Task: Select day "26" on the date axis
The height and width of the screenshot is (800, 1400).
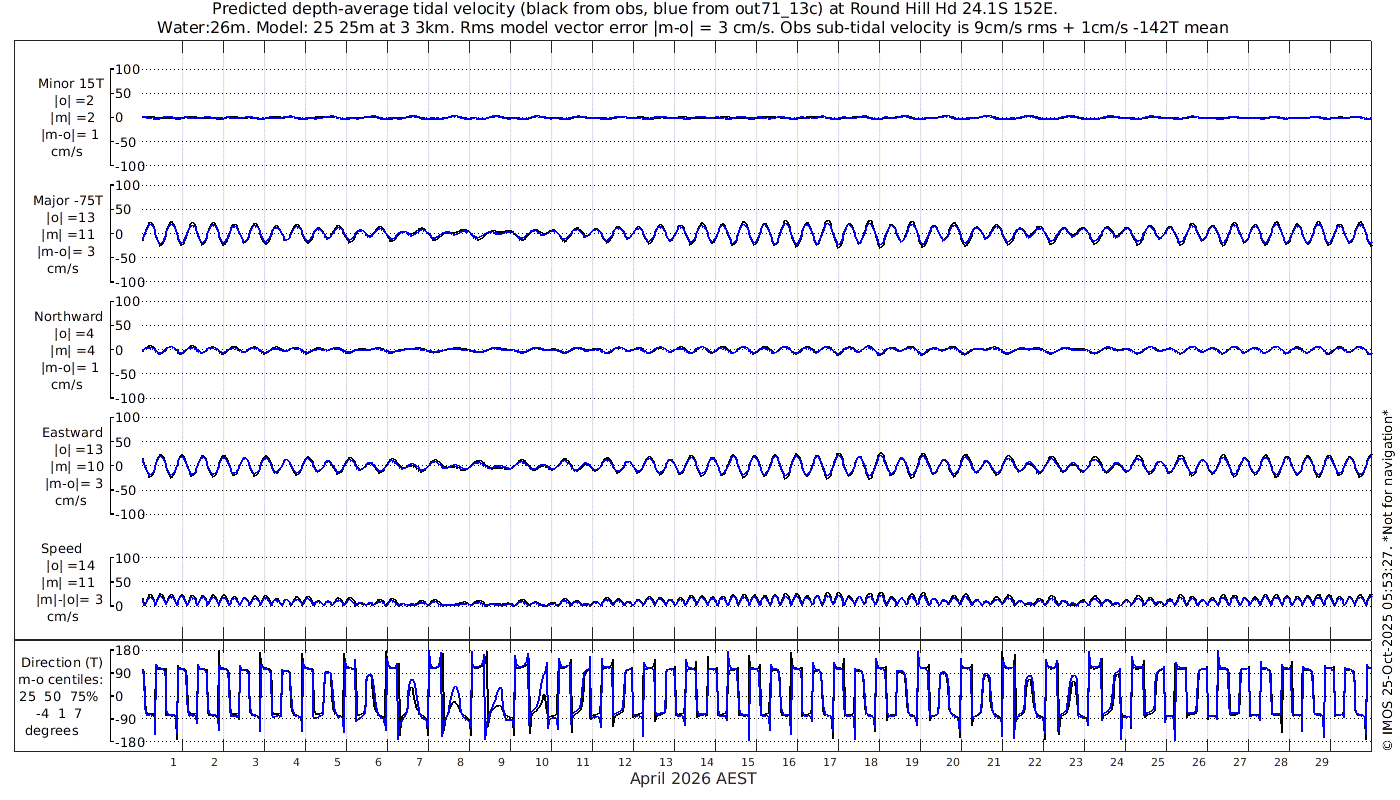Action: [1199, 762]
